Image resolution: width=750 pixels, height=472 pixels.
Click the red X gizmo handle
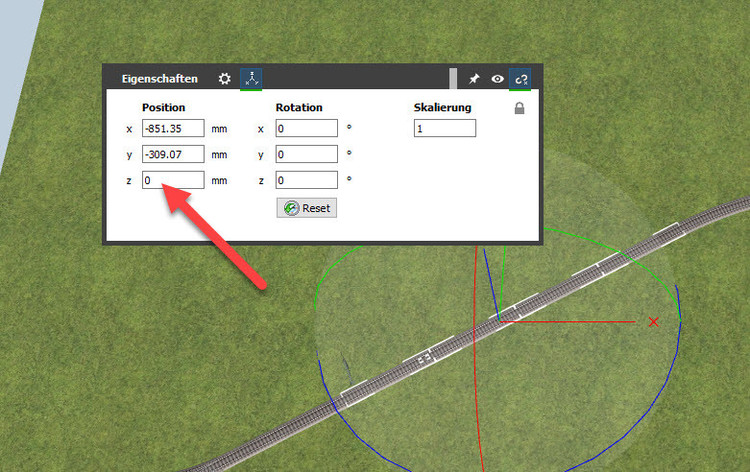[653, 322]
